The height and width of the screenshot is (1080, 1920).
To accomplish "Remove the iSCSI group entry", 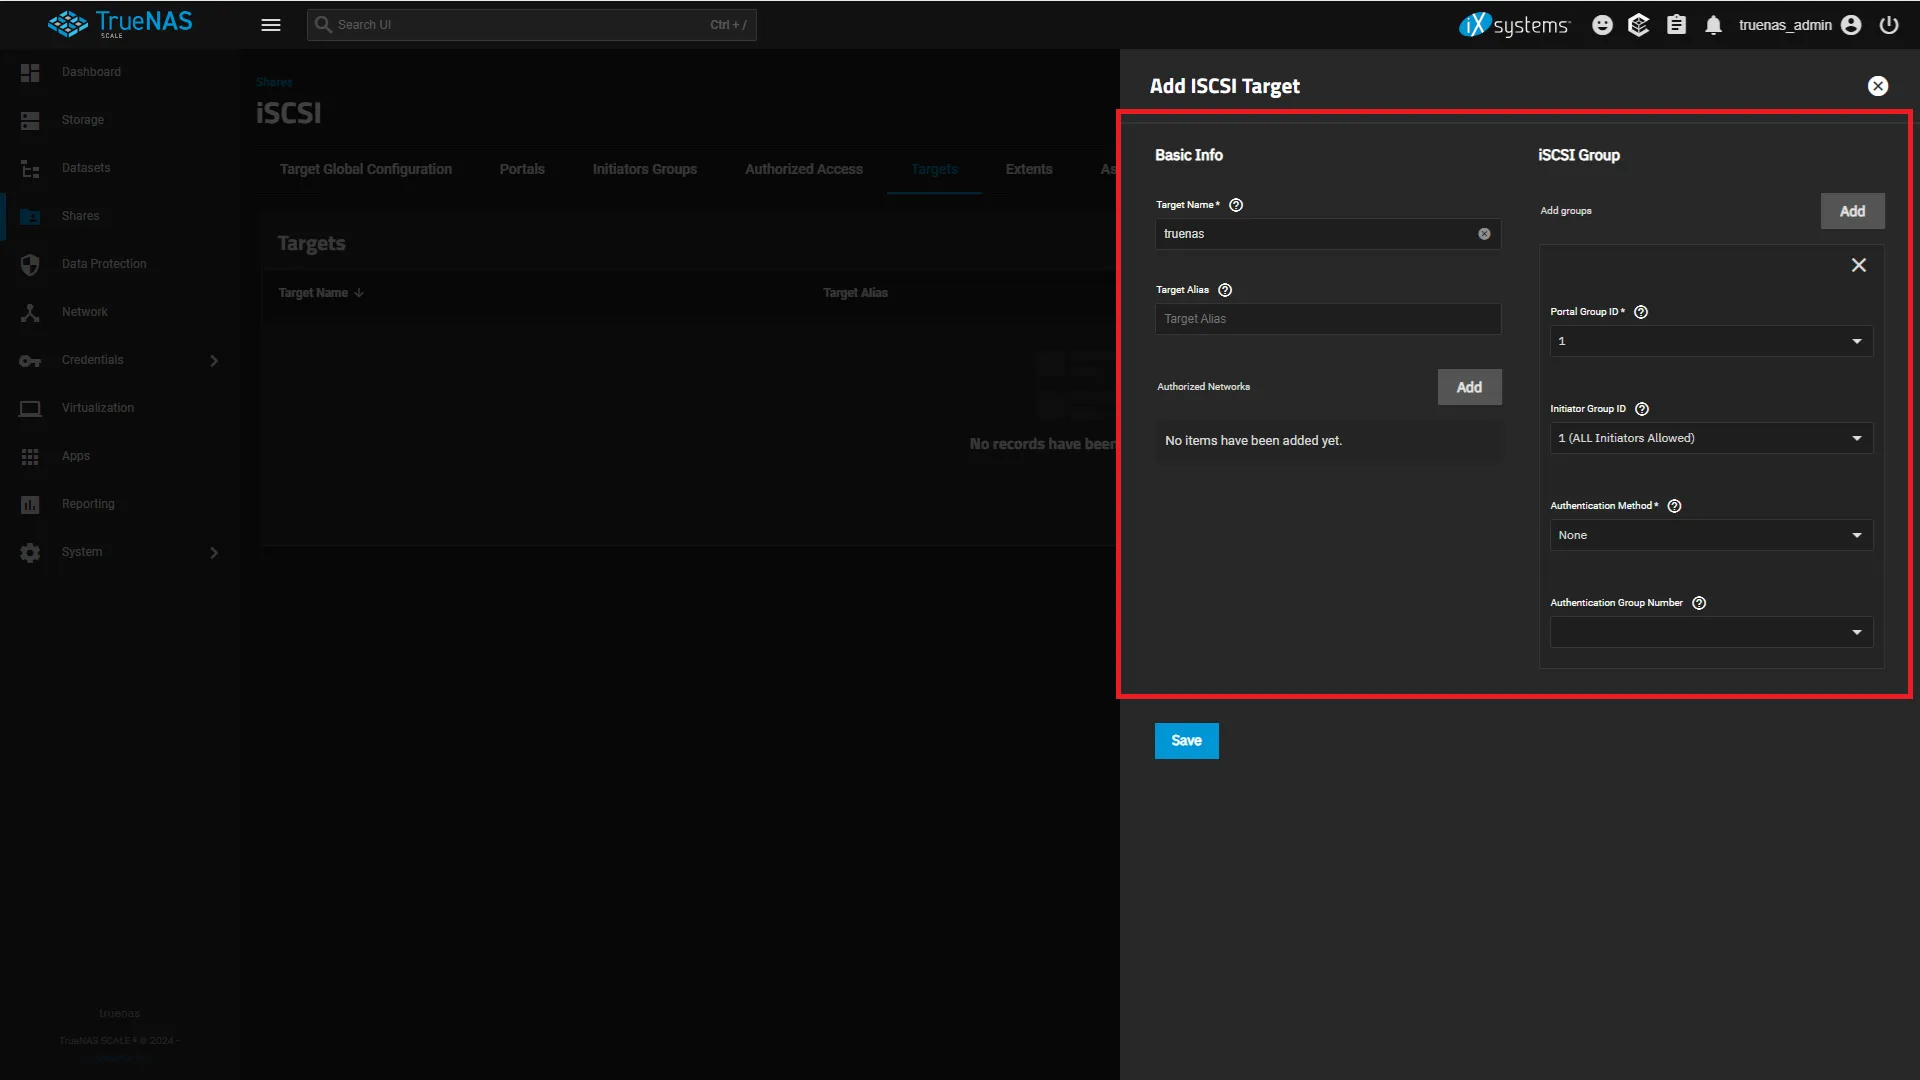I will (1858, 265).
